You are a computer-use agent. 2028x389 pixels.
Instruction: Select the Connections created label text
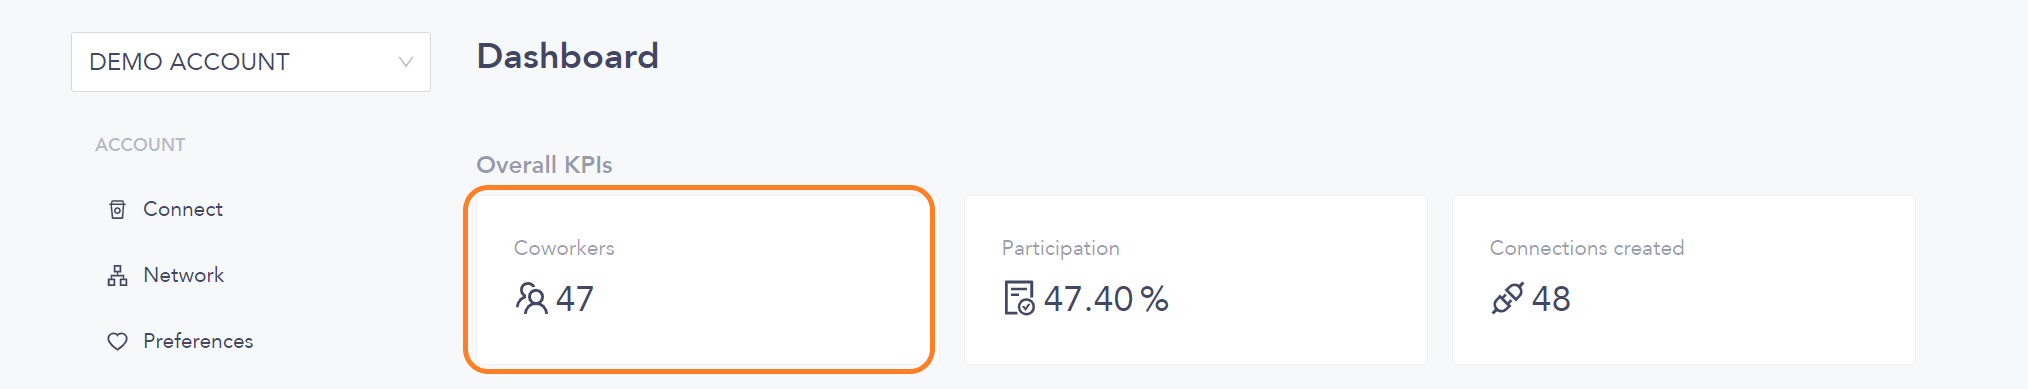click(x=1587, y=248)
